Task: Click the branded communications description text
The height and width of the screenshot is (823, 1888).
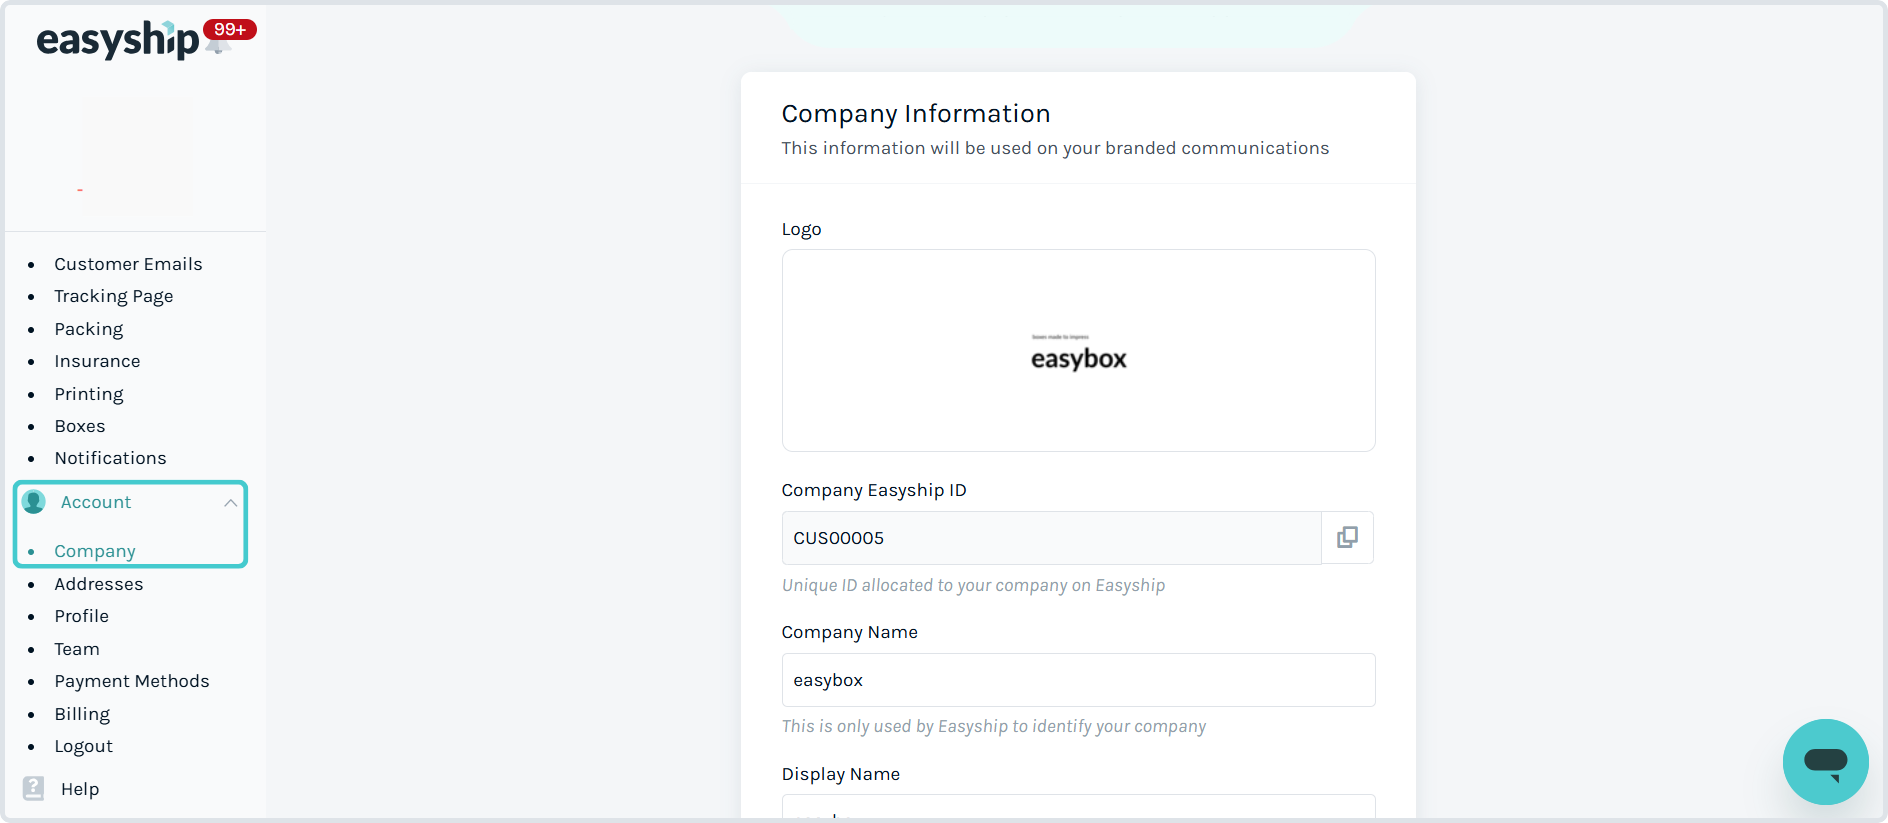Action: point(1055,148)
